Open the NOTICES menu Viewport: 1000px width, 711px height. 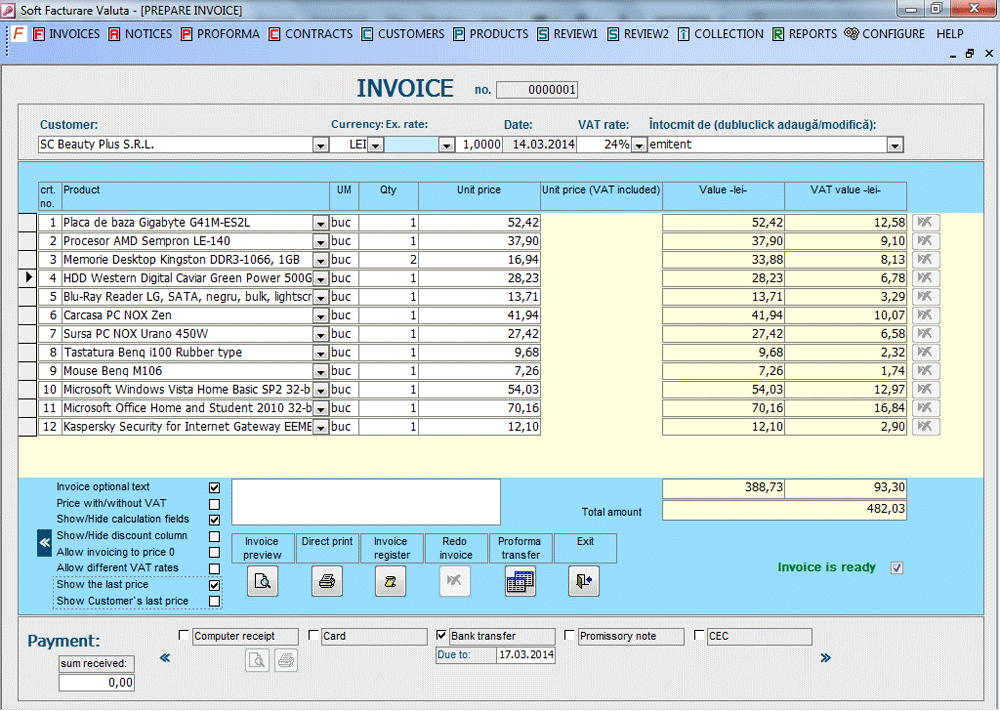pos(140,34)
